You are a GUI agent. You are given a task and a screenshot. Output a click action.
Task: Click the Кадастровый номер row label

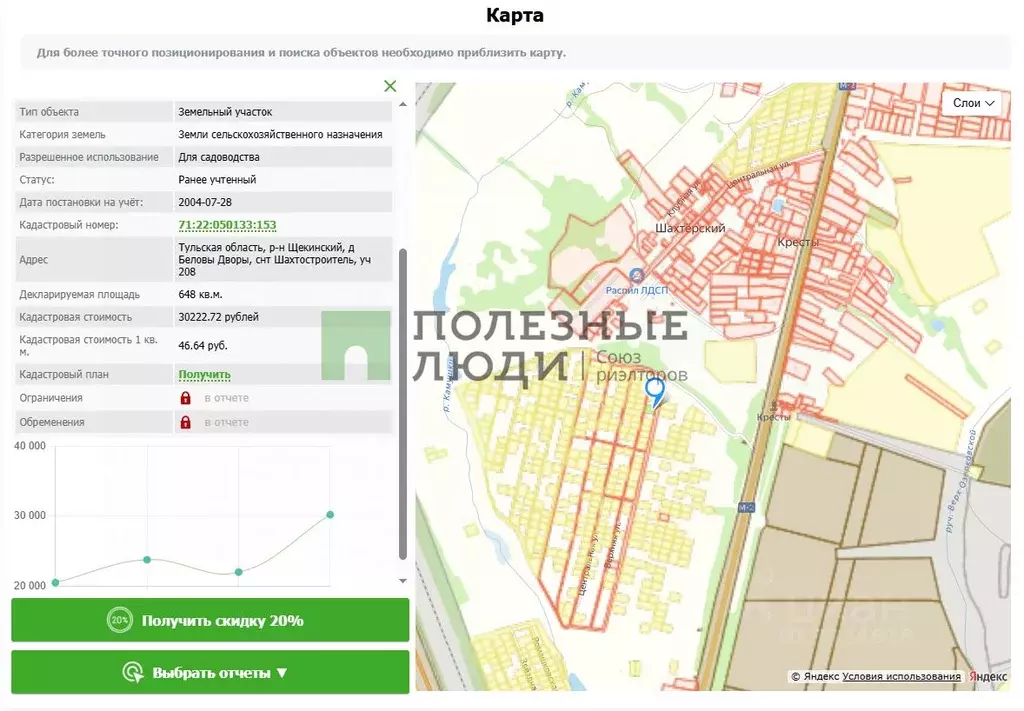[69, 225]
